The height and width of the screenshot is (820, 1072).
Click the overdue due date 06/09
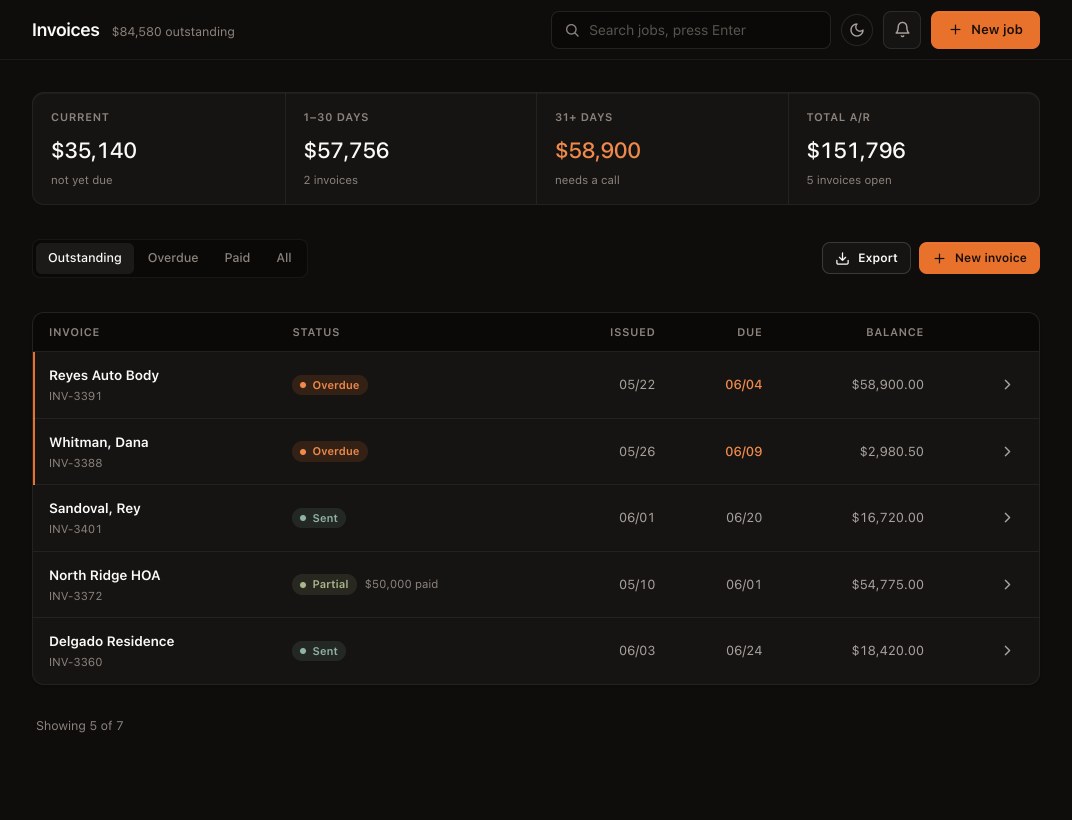(744, 451)
